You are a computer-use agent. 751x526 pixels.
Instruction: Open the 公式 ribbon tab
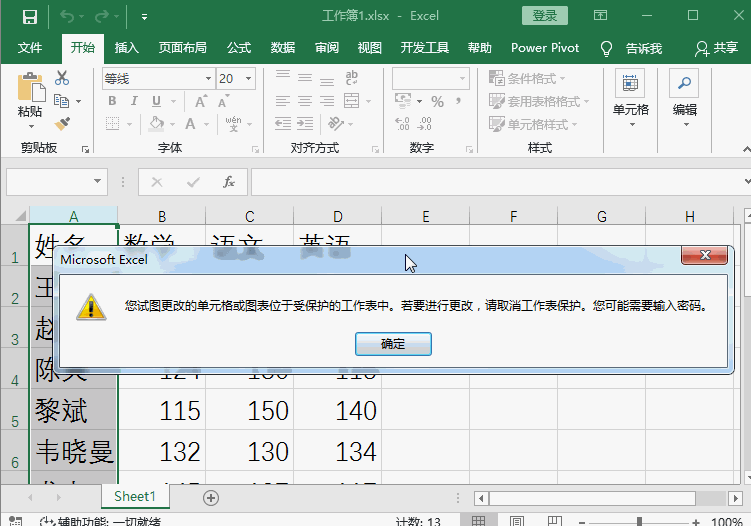point(239,48)
